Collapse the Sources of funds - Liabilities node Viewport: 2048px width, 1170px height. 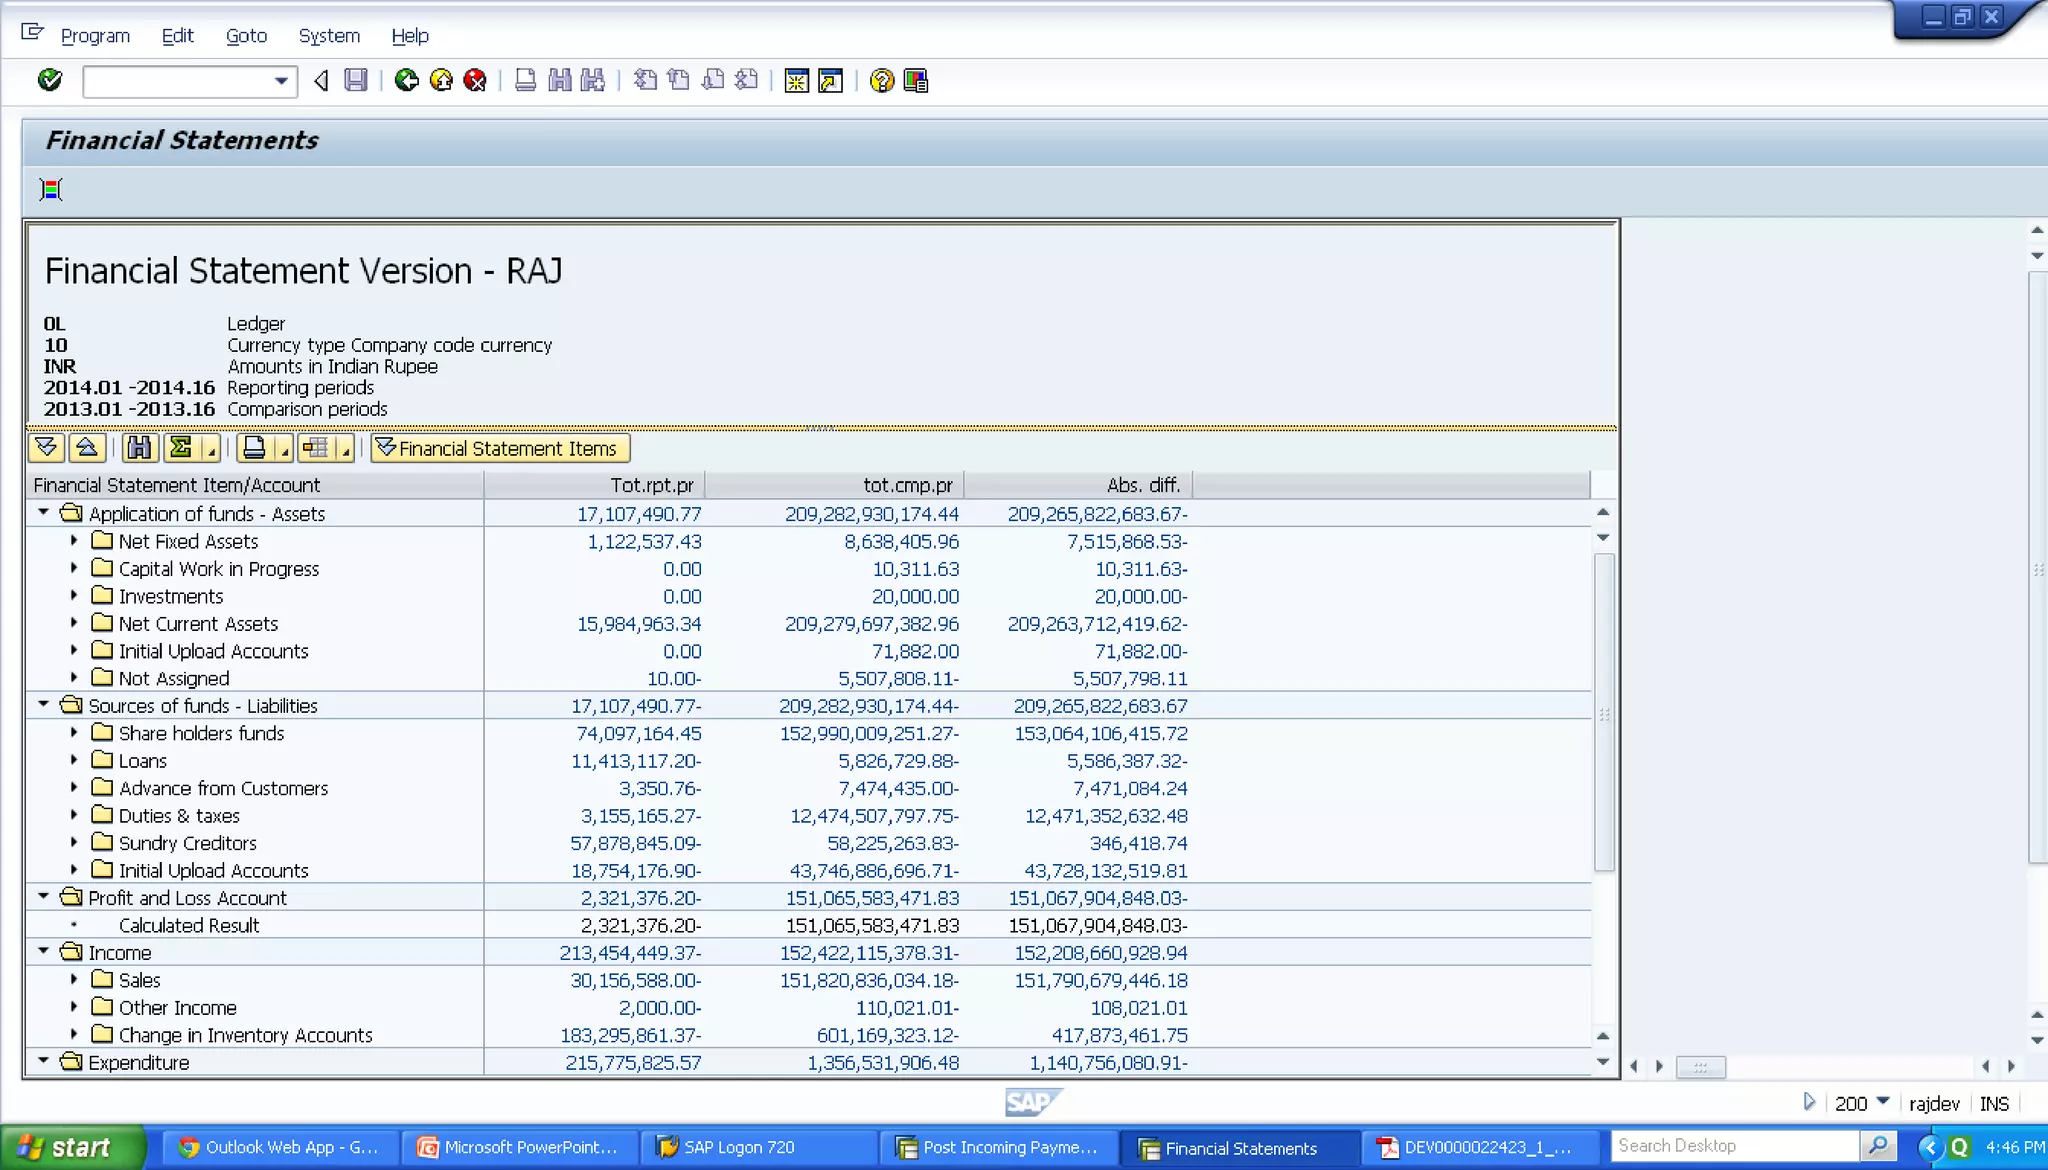coord(44,705)
